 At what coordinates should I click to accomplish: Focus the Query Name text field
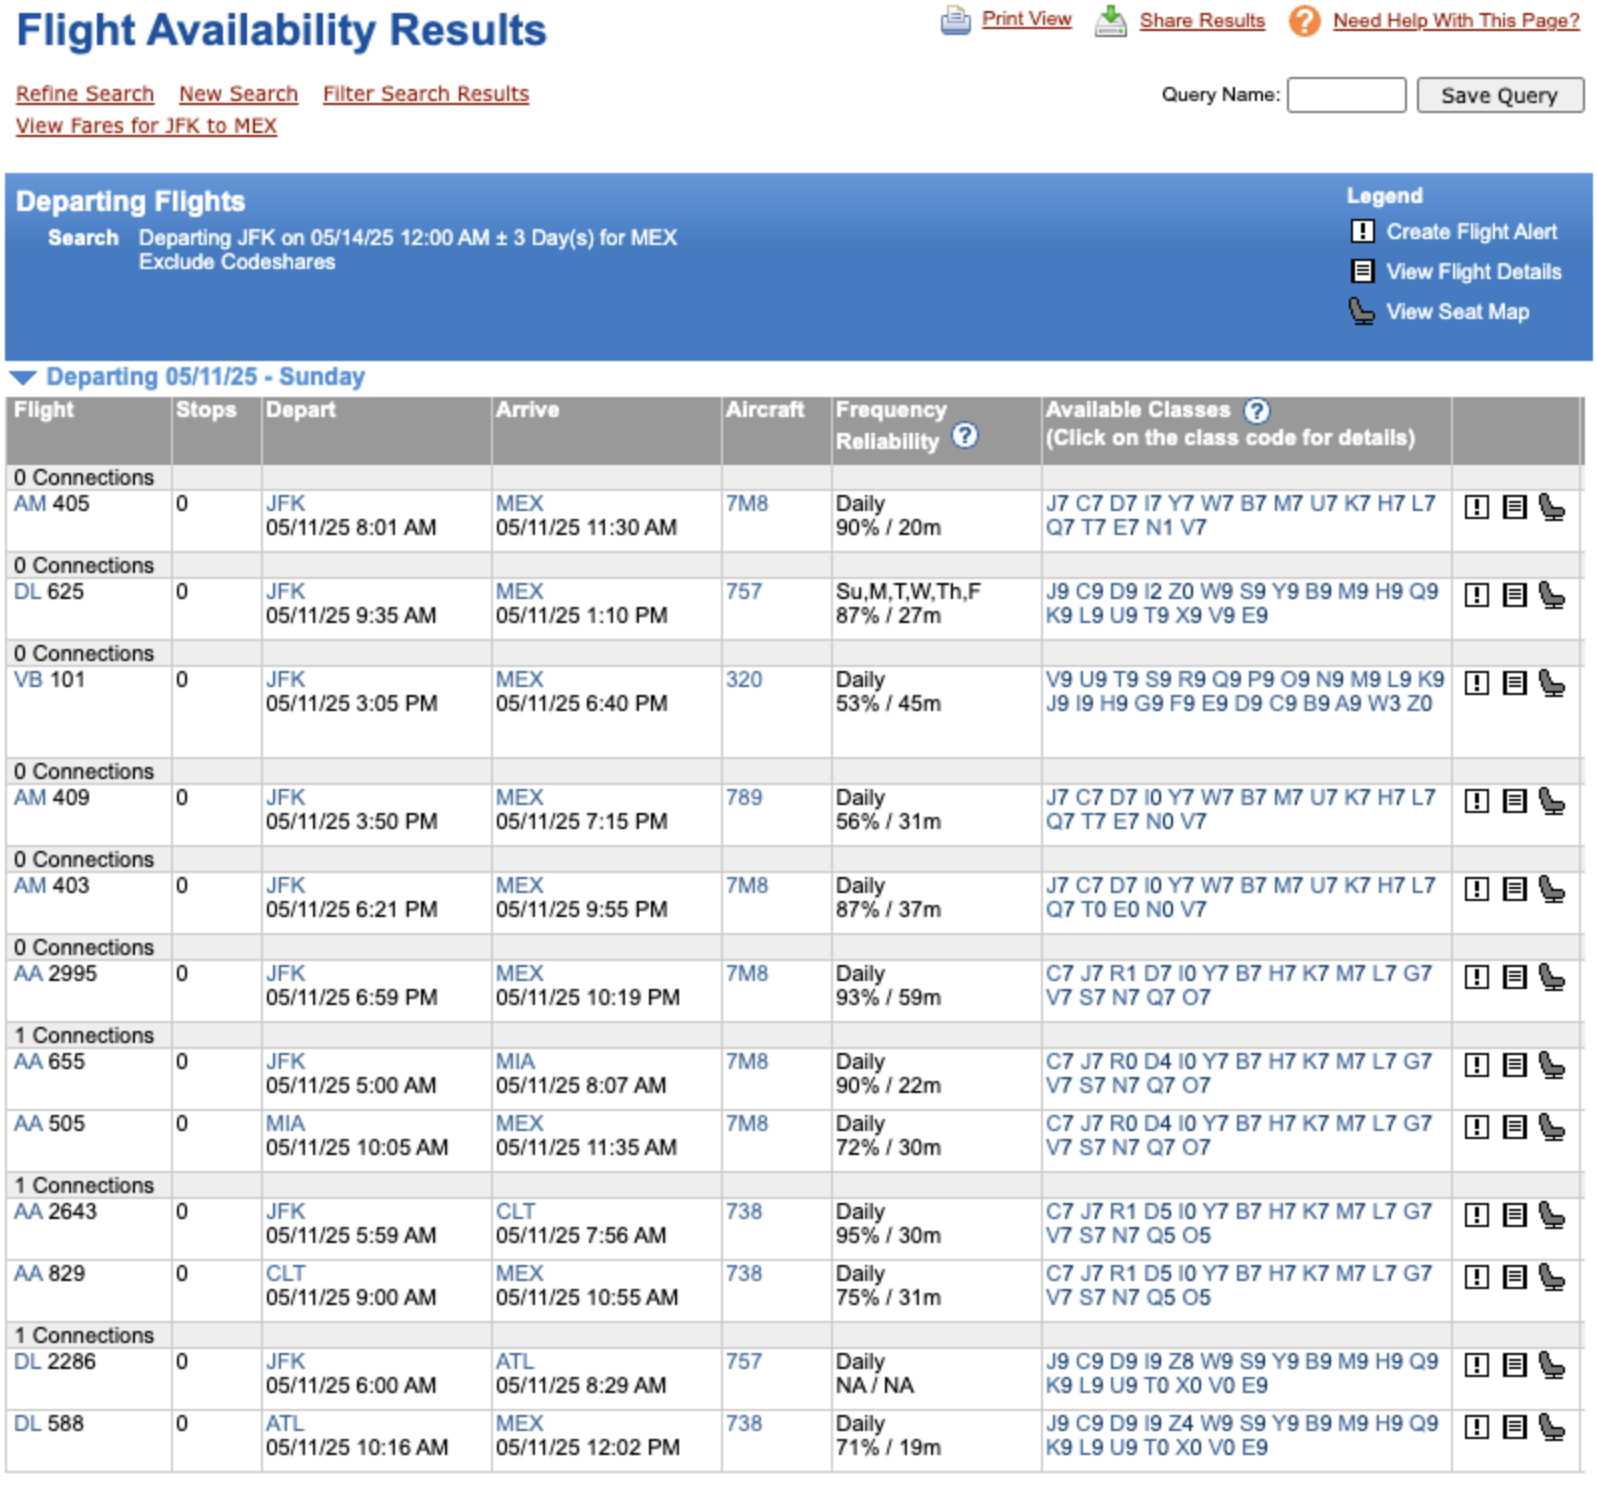pos(1345,95)
